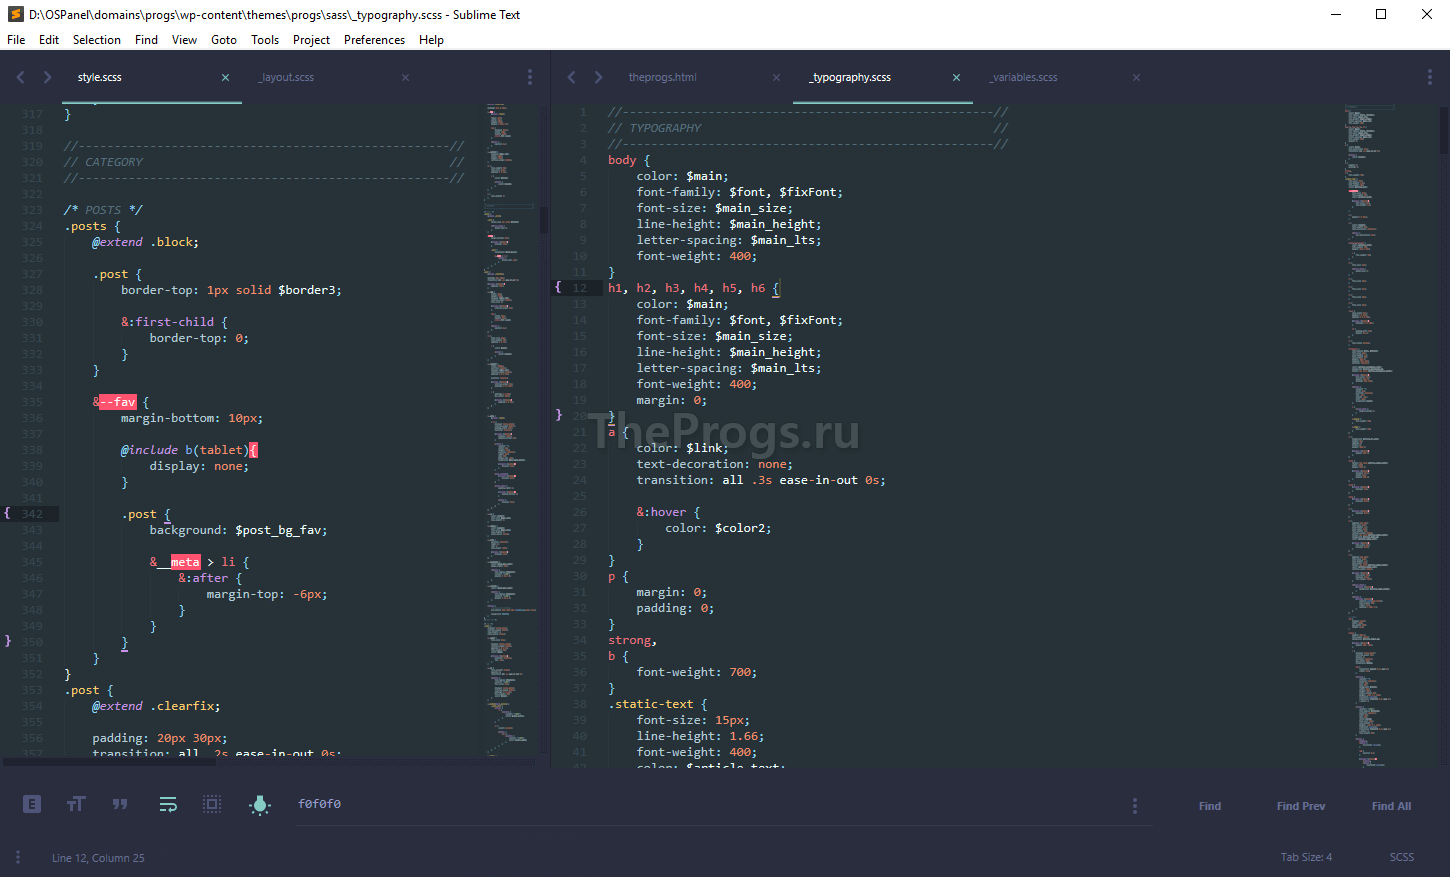Switch to _variables.scss tab
The width and height of the screenshot is (1450, 877).
point(1063,77)
